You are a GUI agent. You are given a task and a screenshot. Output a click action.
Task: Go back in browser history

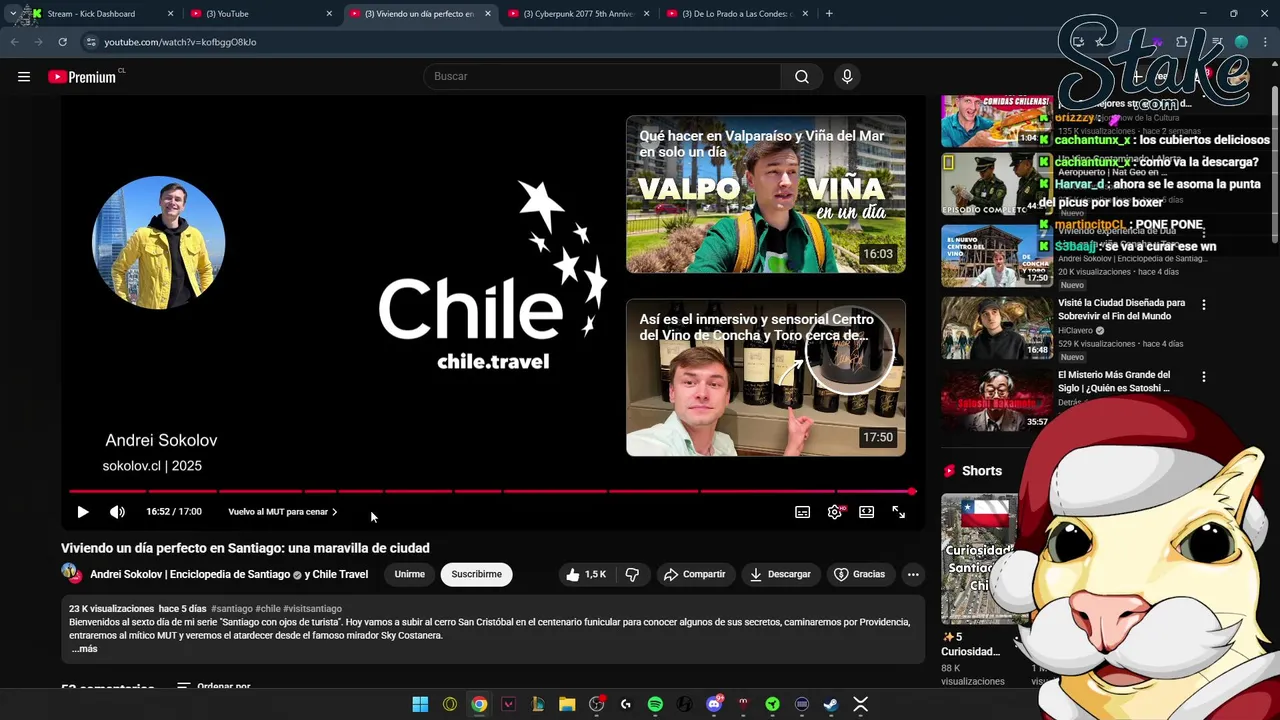[x=14, y=42]
